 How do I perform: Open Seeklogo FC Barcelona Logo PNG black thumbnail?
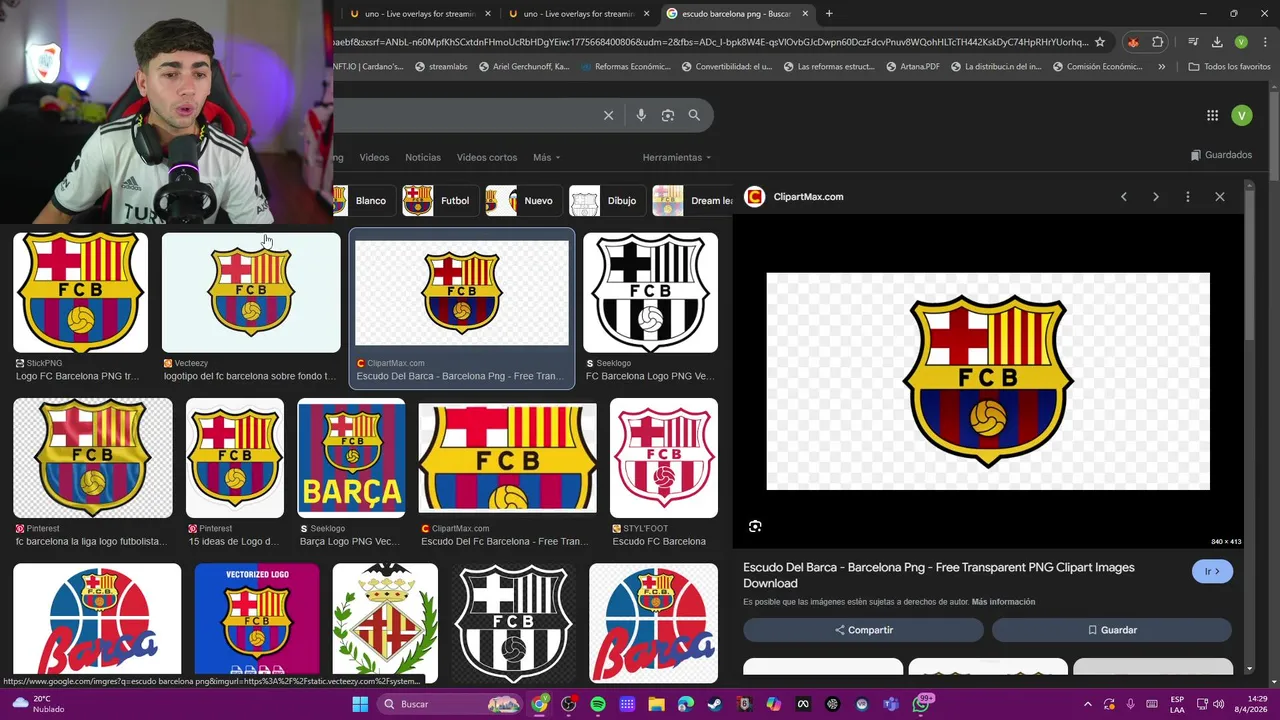pos(650,293)
